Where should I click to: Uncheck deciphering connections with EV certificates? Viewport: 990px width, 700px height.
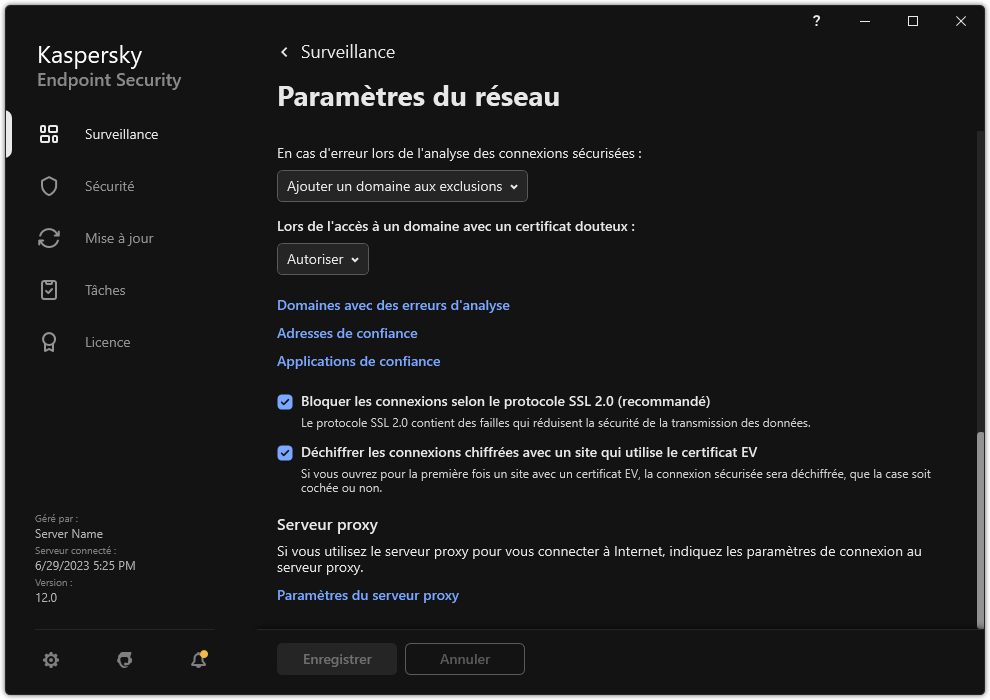[x=285, y=452]
